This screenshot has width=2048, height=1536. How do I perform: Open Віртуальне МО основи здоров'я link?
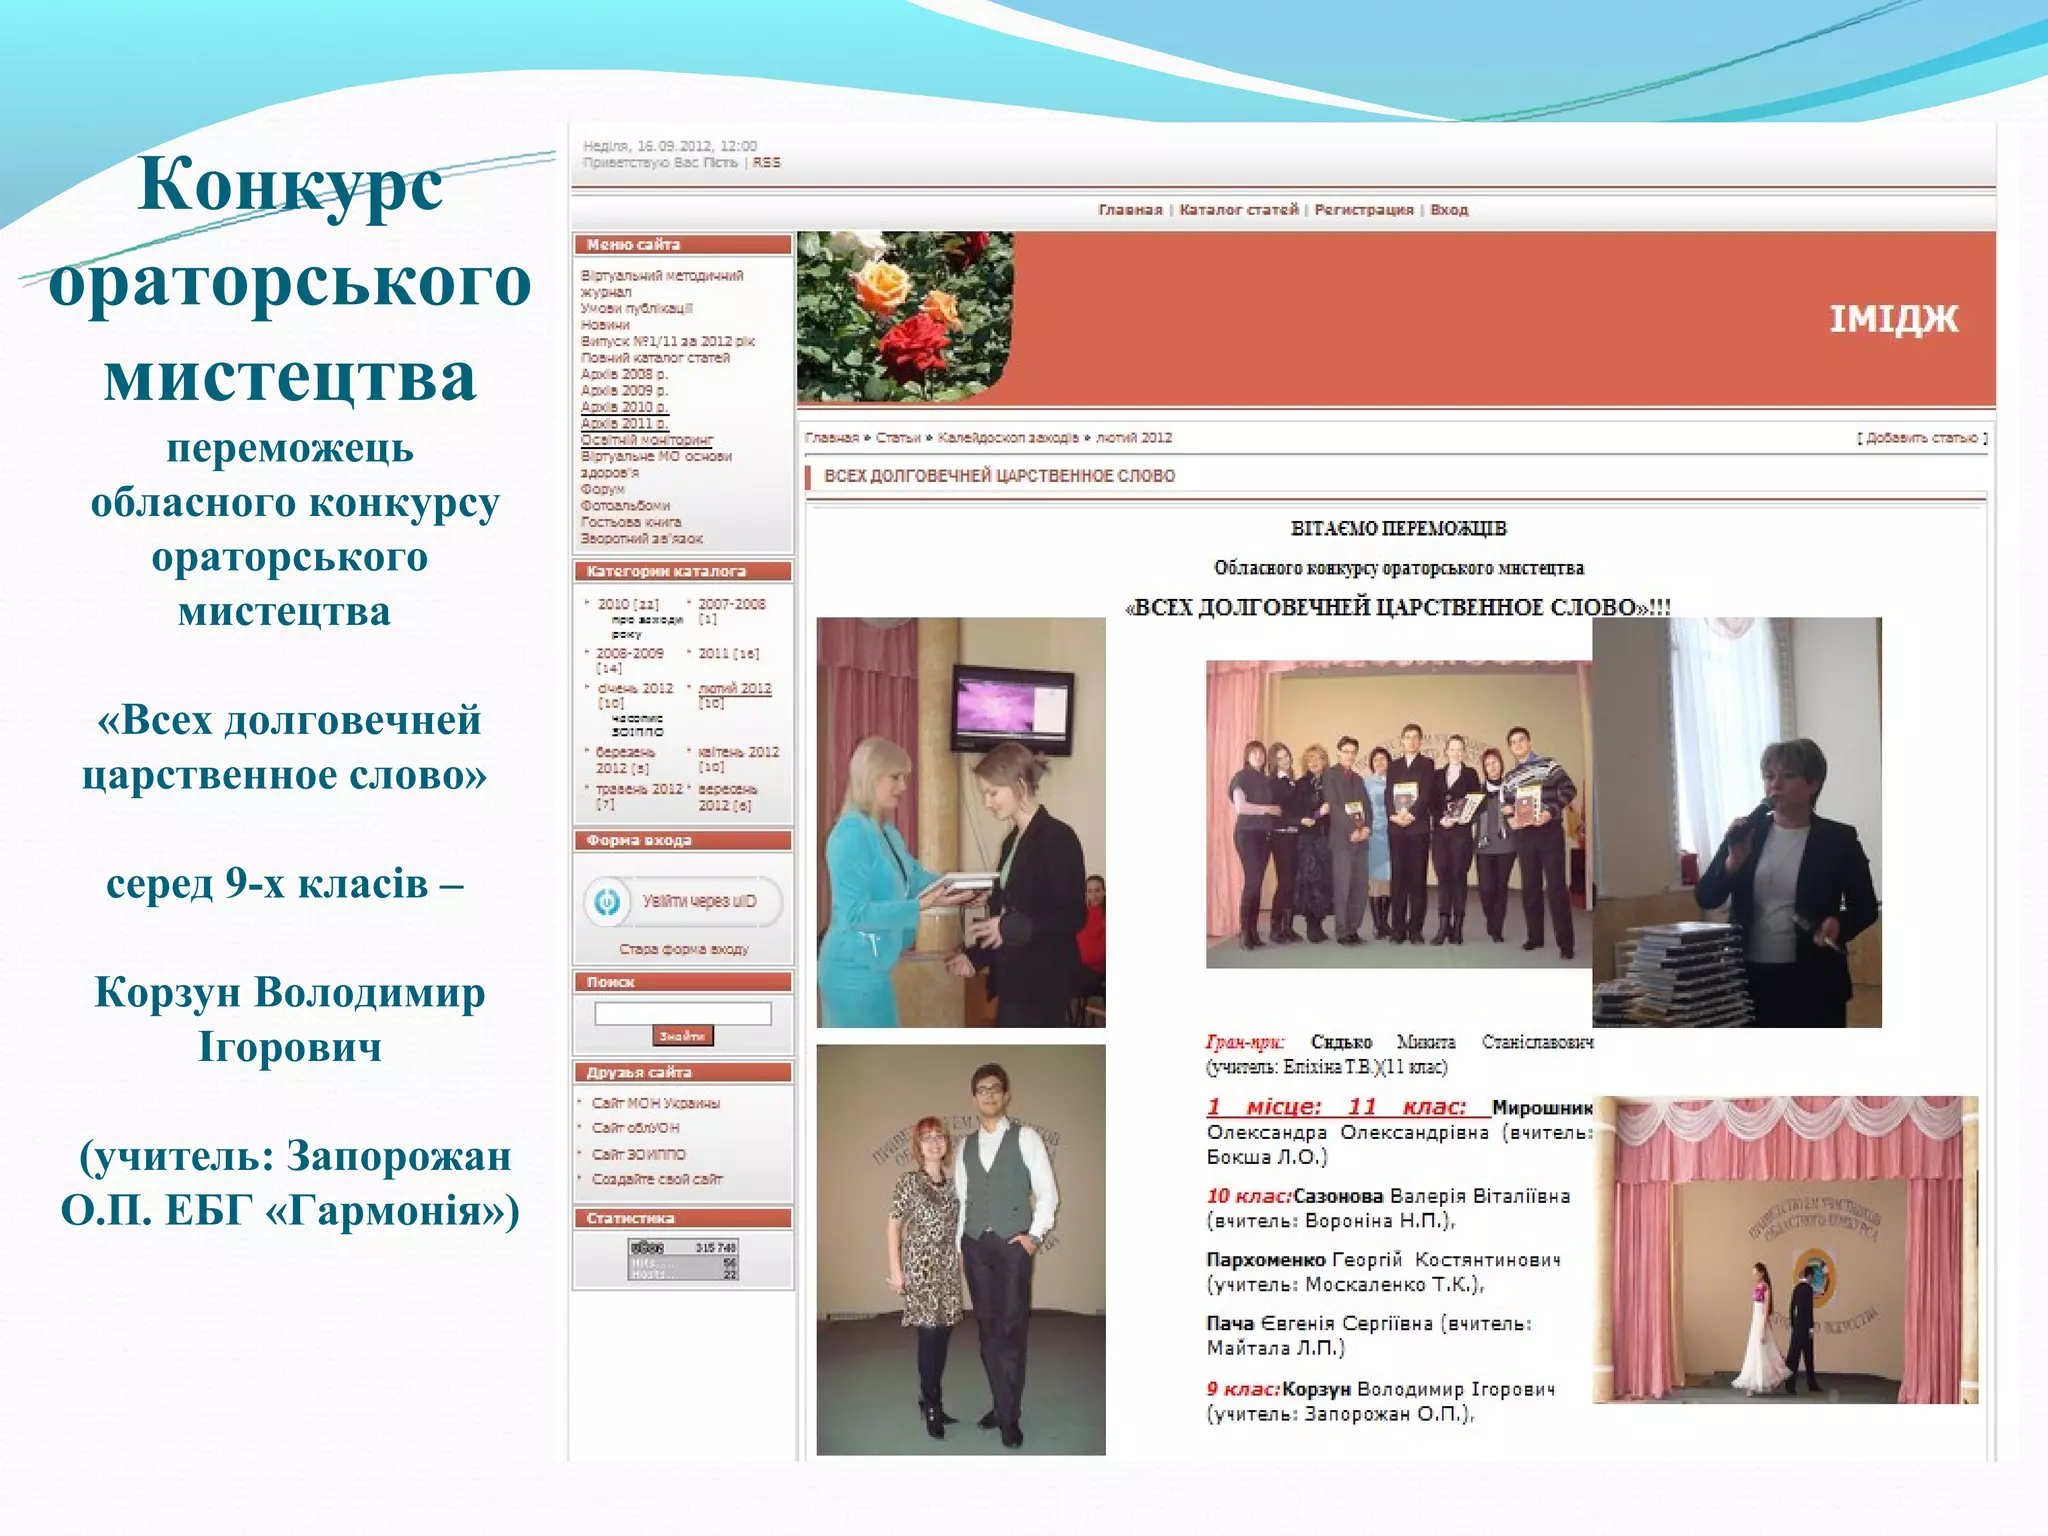(x=656, y=464)
